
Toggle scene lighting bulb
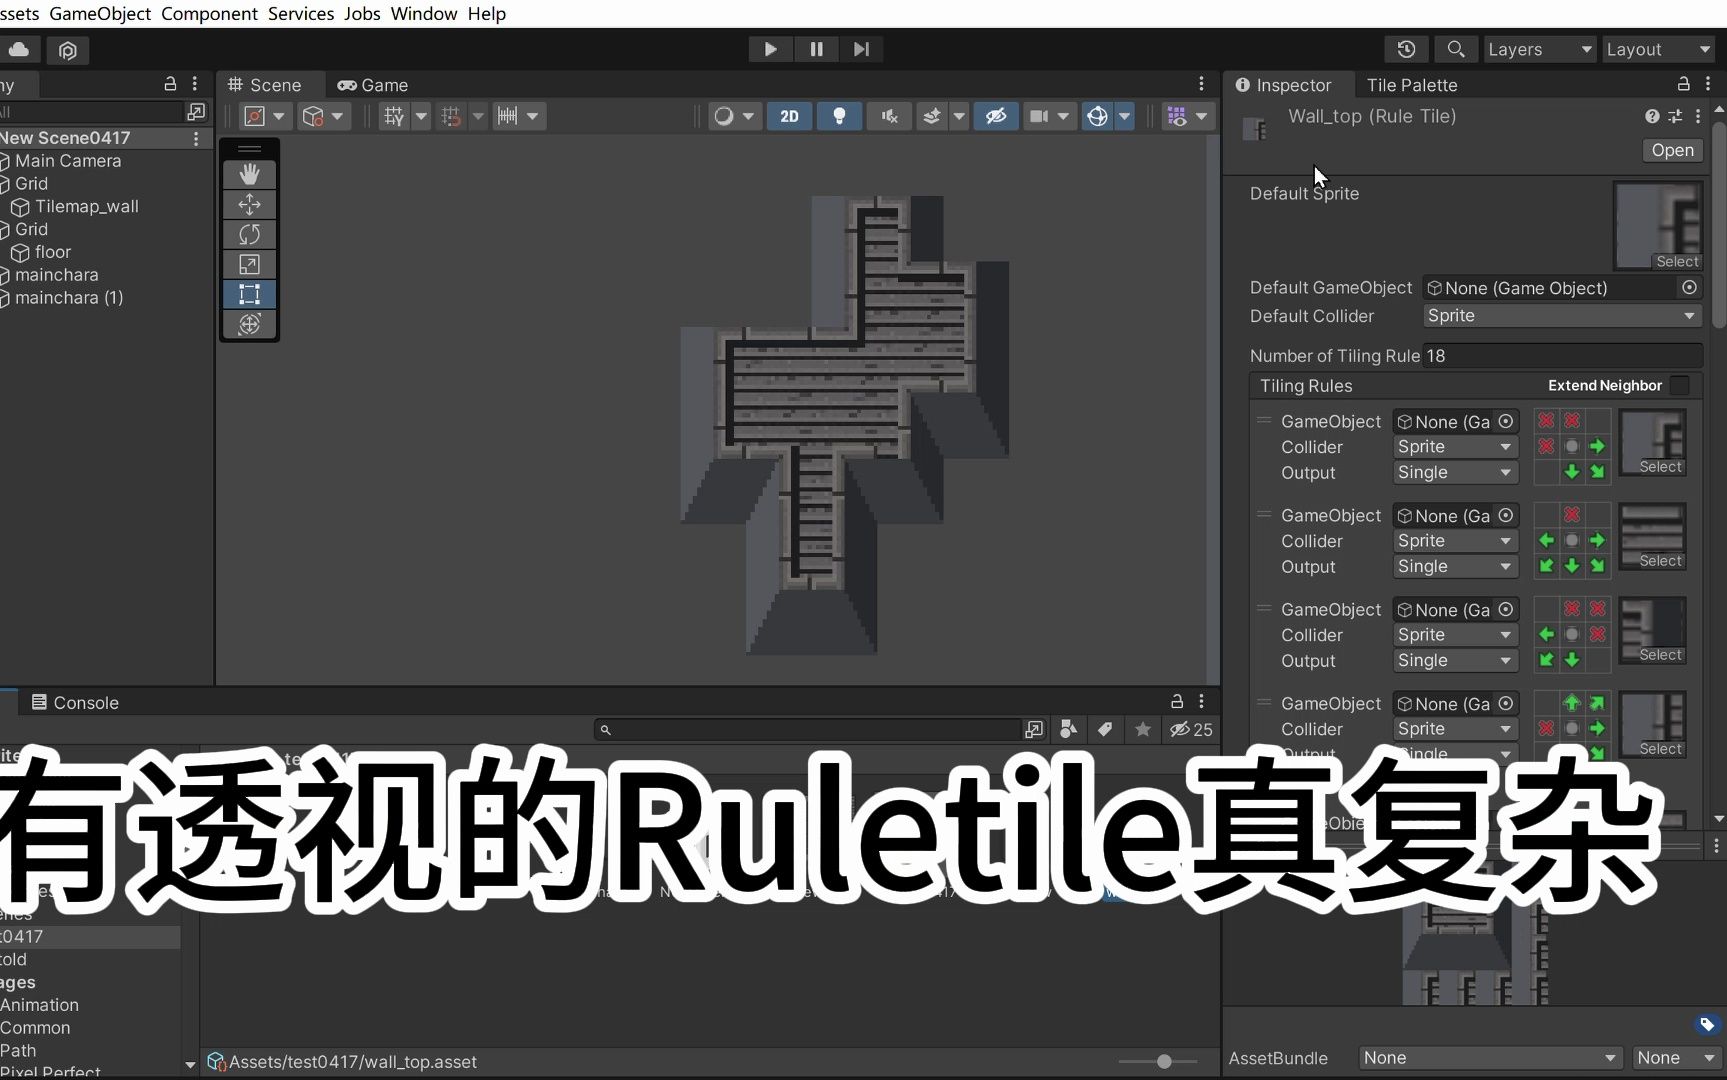[x=839, y=116]
